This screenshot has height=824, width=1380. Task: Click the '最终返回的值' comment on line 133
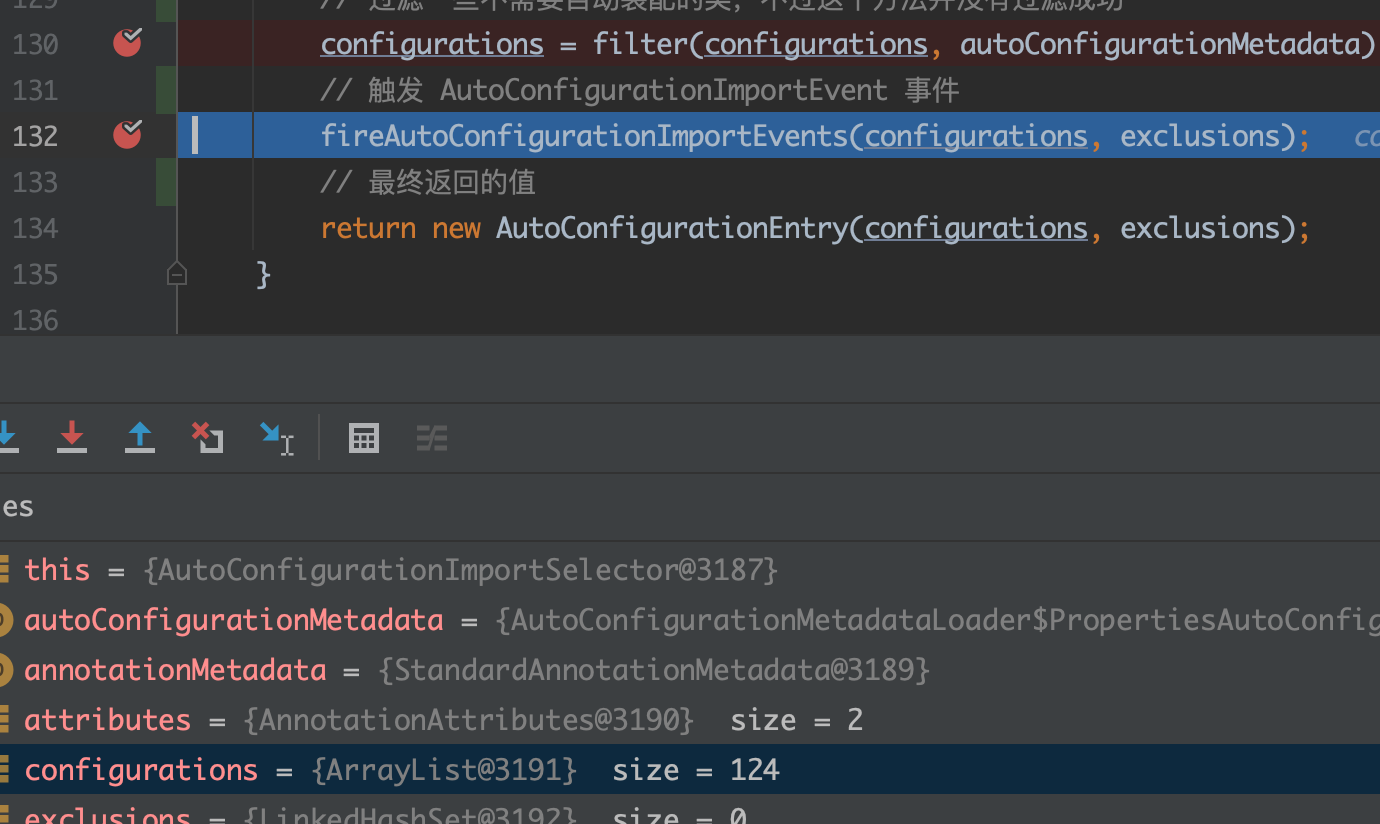tap(428, 182)
